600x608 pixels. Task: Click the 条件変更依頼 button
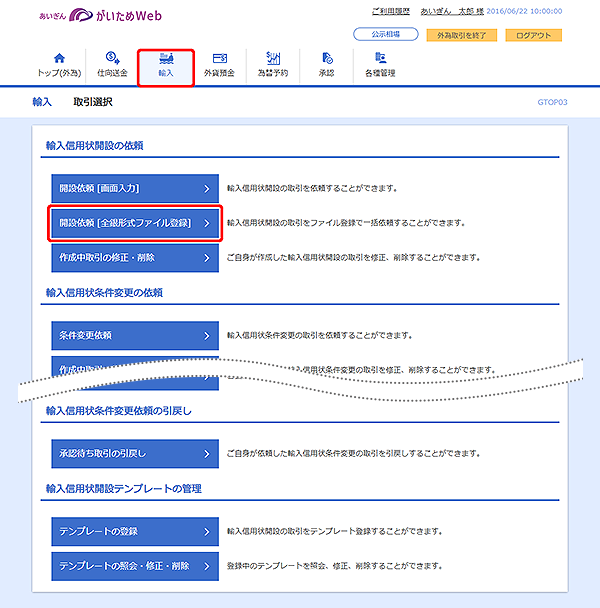point(134,335)
